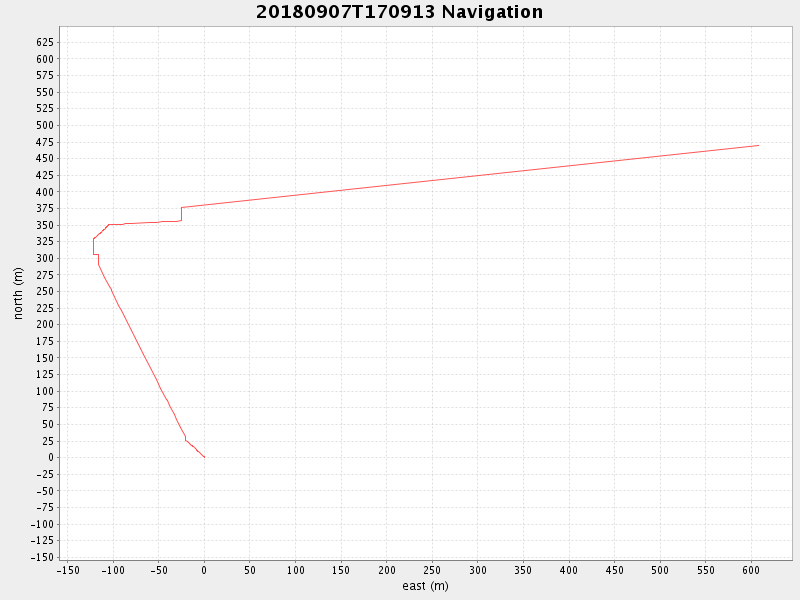Click the 0 tick label on north axis
Screen dimensions: 800x600
point(52,458)
